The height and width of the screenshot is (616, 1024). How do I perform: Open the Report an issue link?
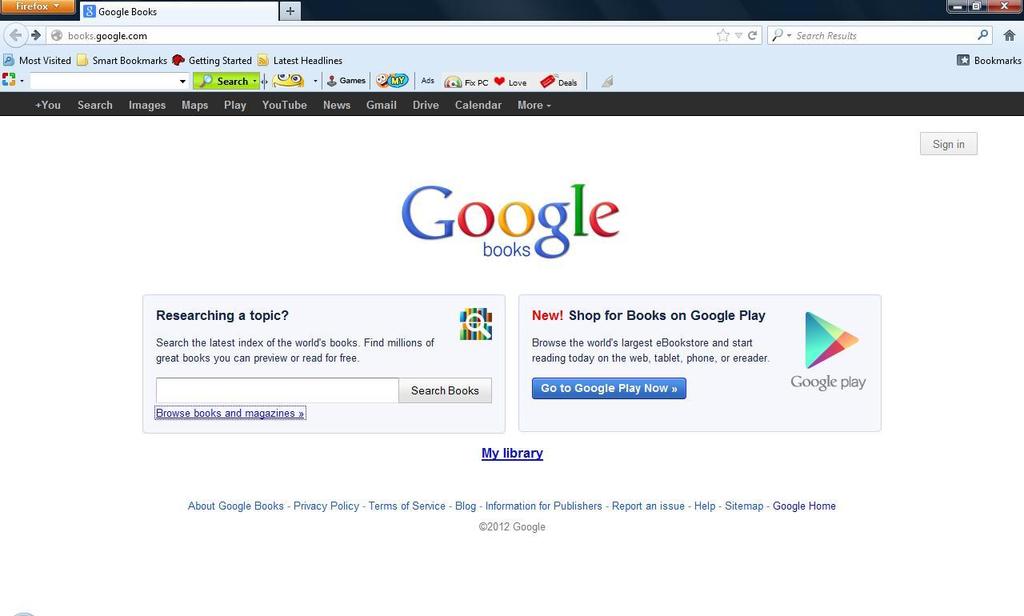pos(648,506)
